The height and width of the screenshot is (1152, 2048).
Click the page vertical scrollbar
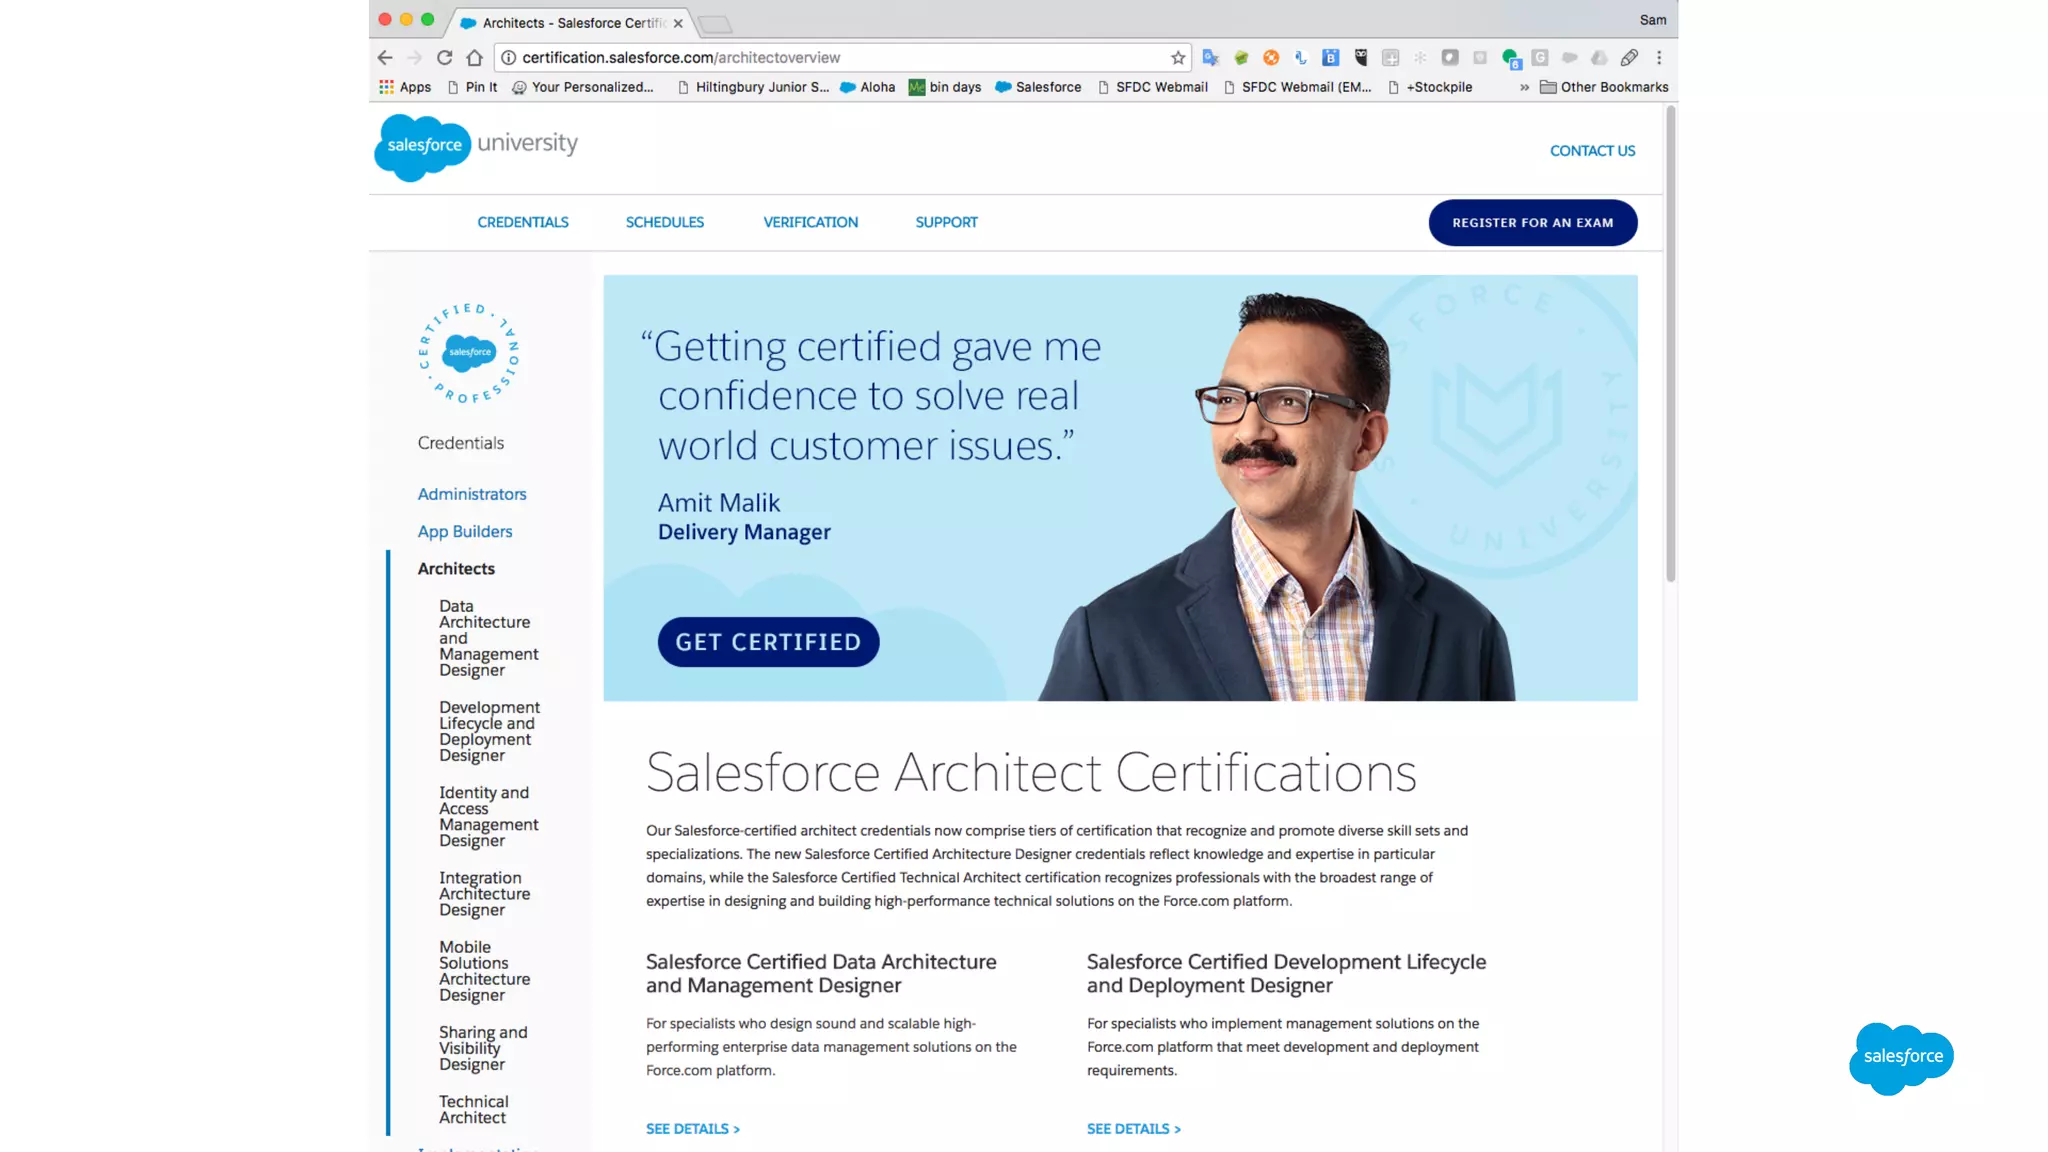(x=1670, y=344)
